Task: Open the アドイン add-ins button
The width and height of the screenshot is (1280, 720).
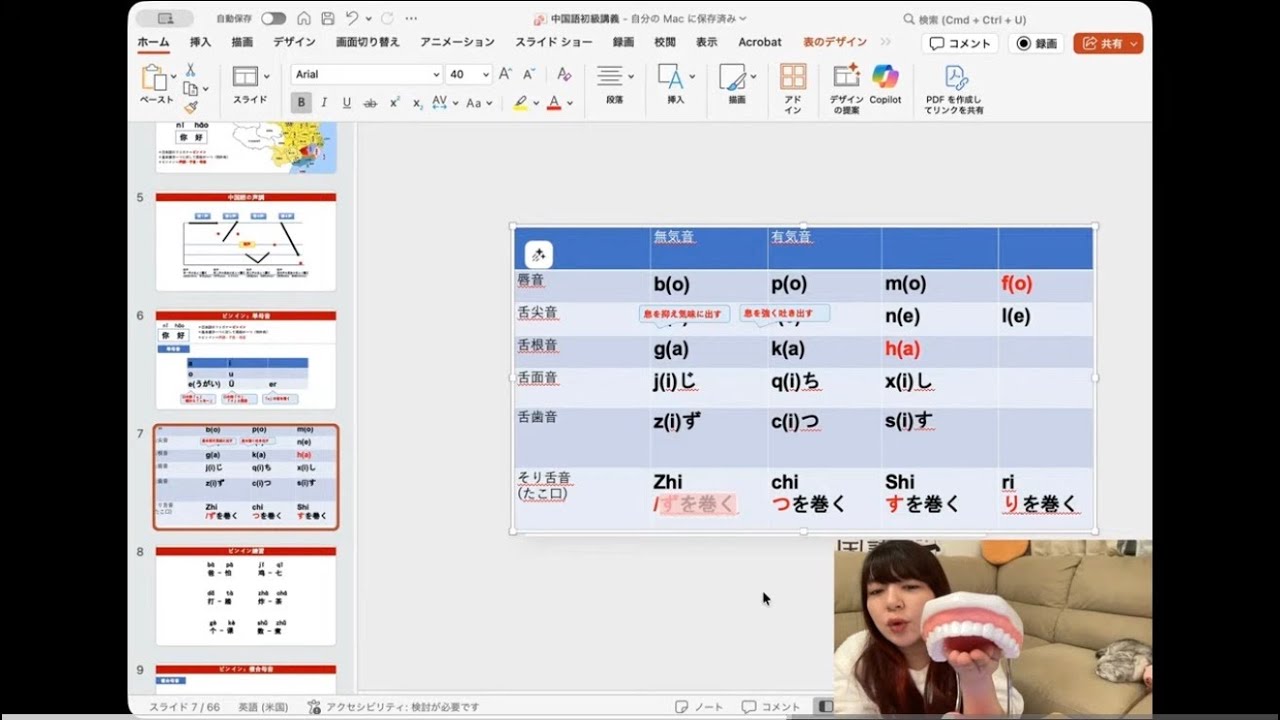Action: tap(793, 89)
